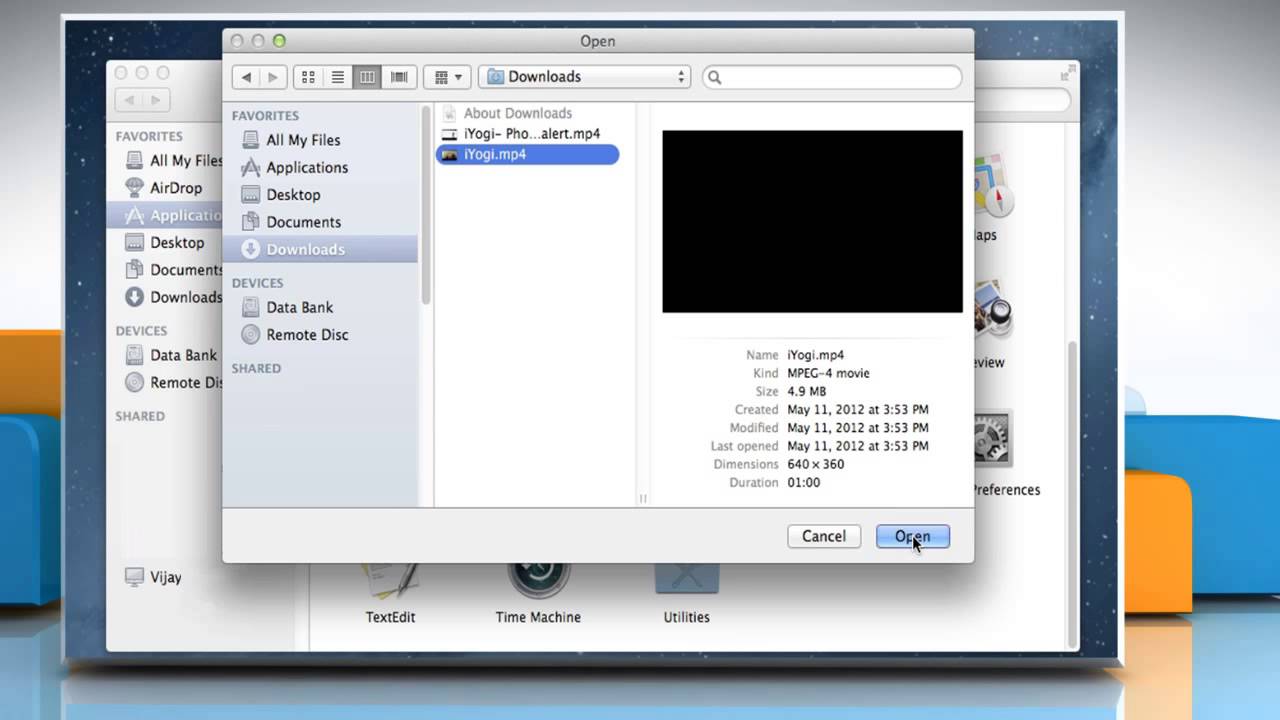Switch Open dialog to list view
1280x720 pixels.
pyautogui.click(x=338, y=77)
